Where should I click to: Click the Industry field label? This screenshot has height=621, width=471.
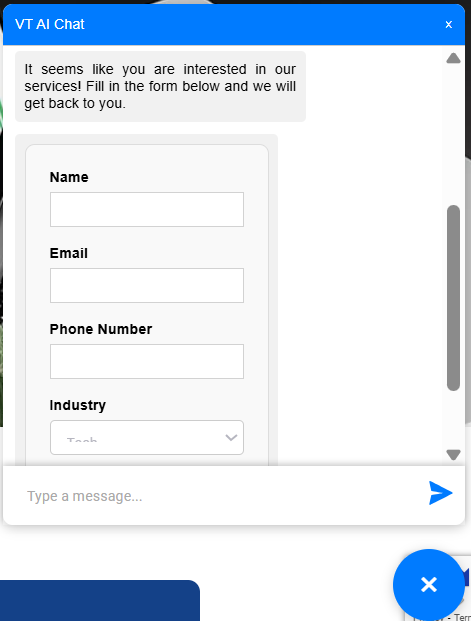coord(78,405)
